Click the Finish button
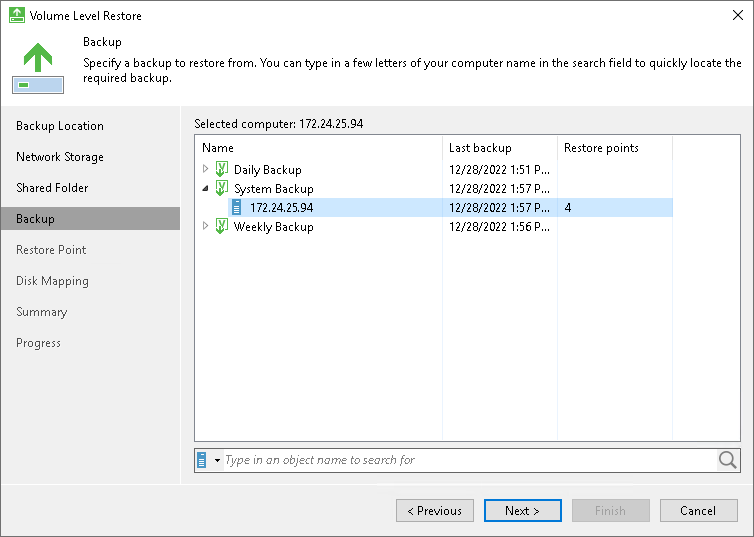This screenshot has width=754, height=537. point(611,511)
